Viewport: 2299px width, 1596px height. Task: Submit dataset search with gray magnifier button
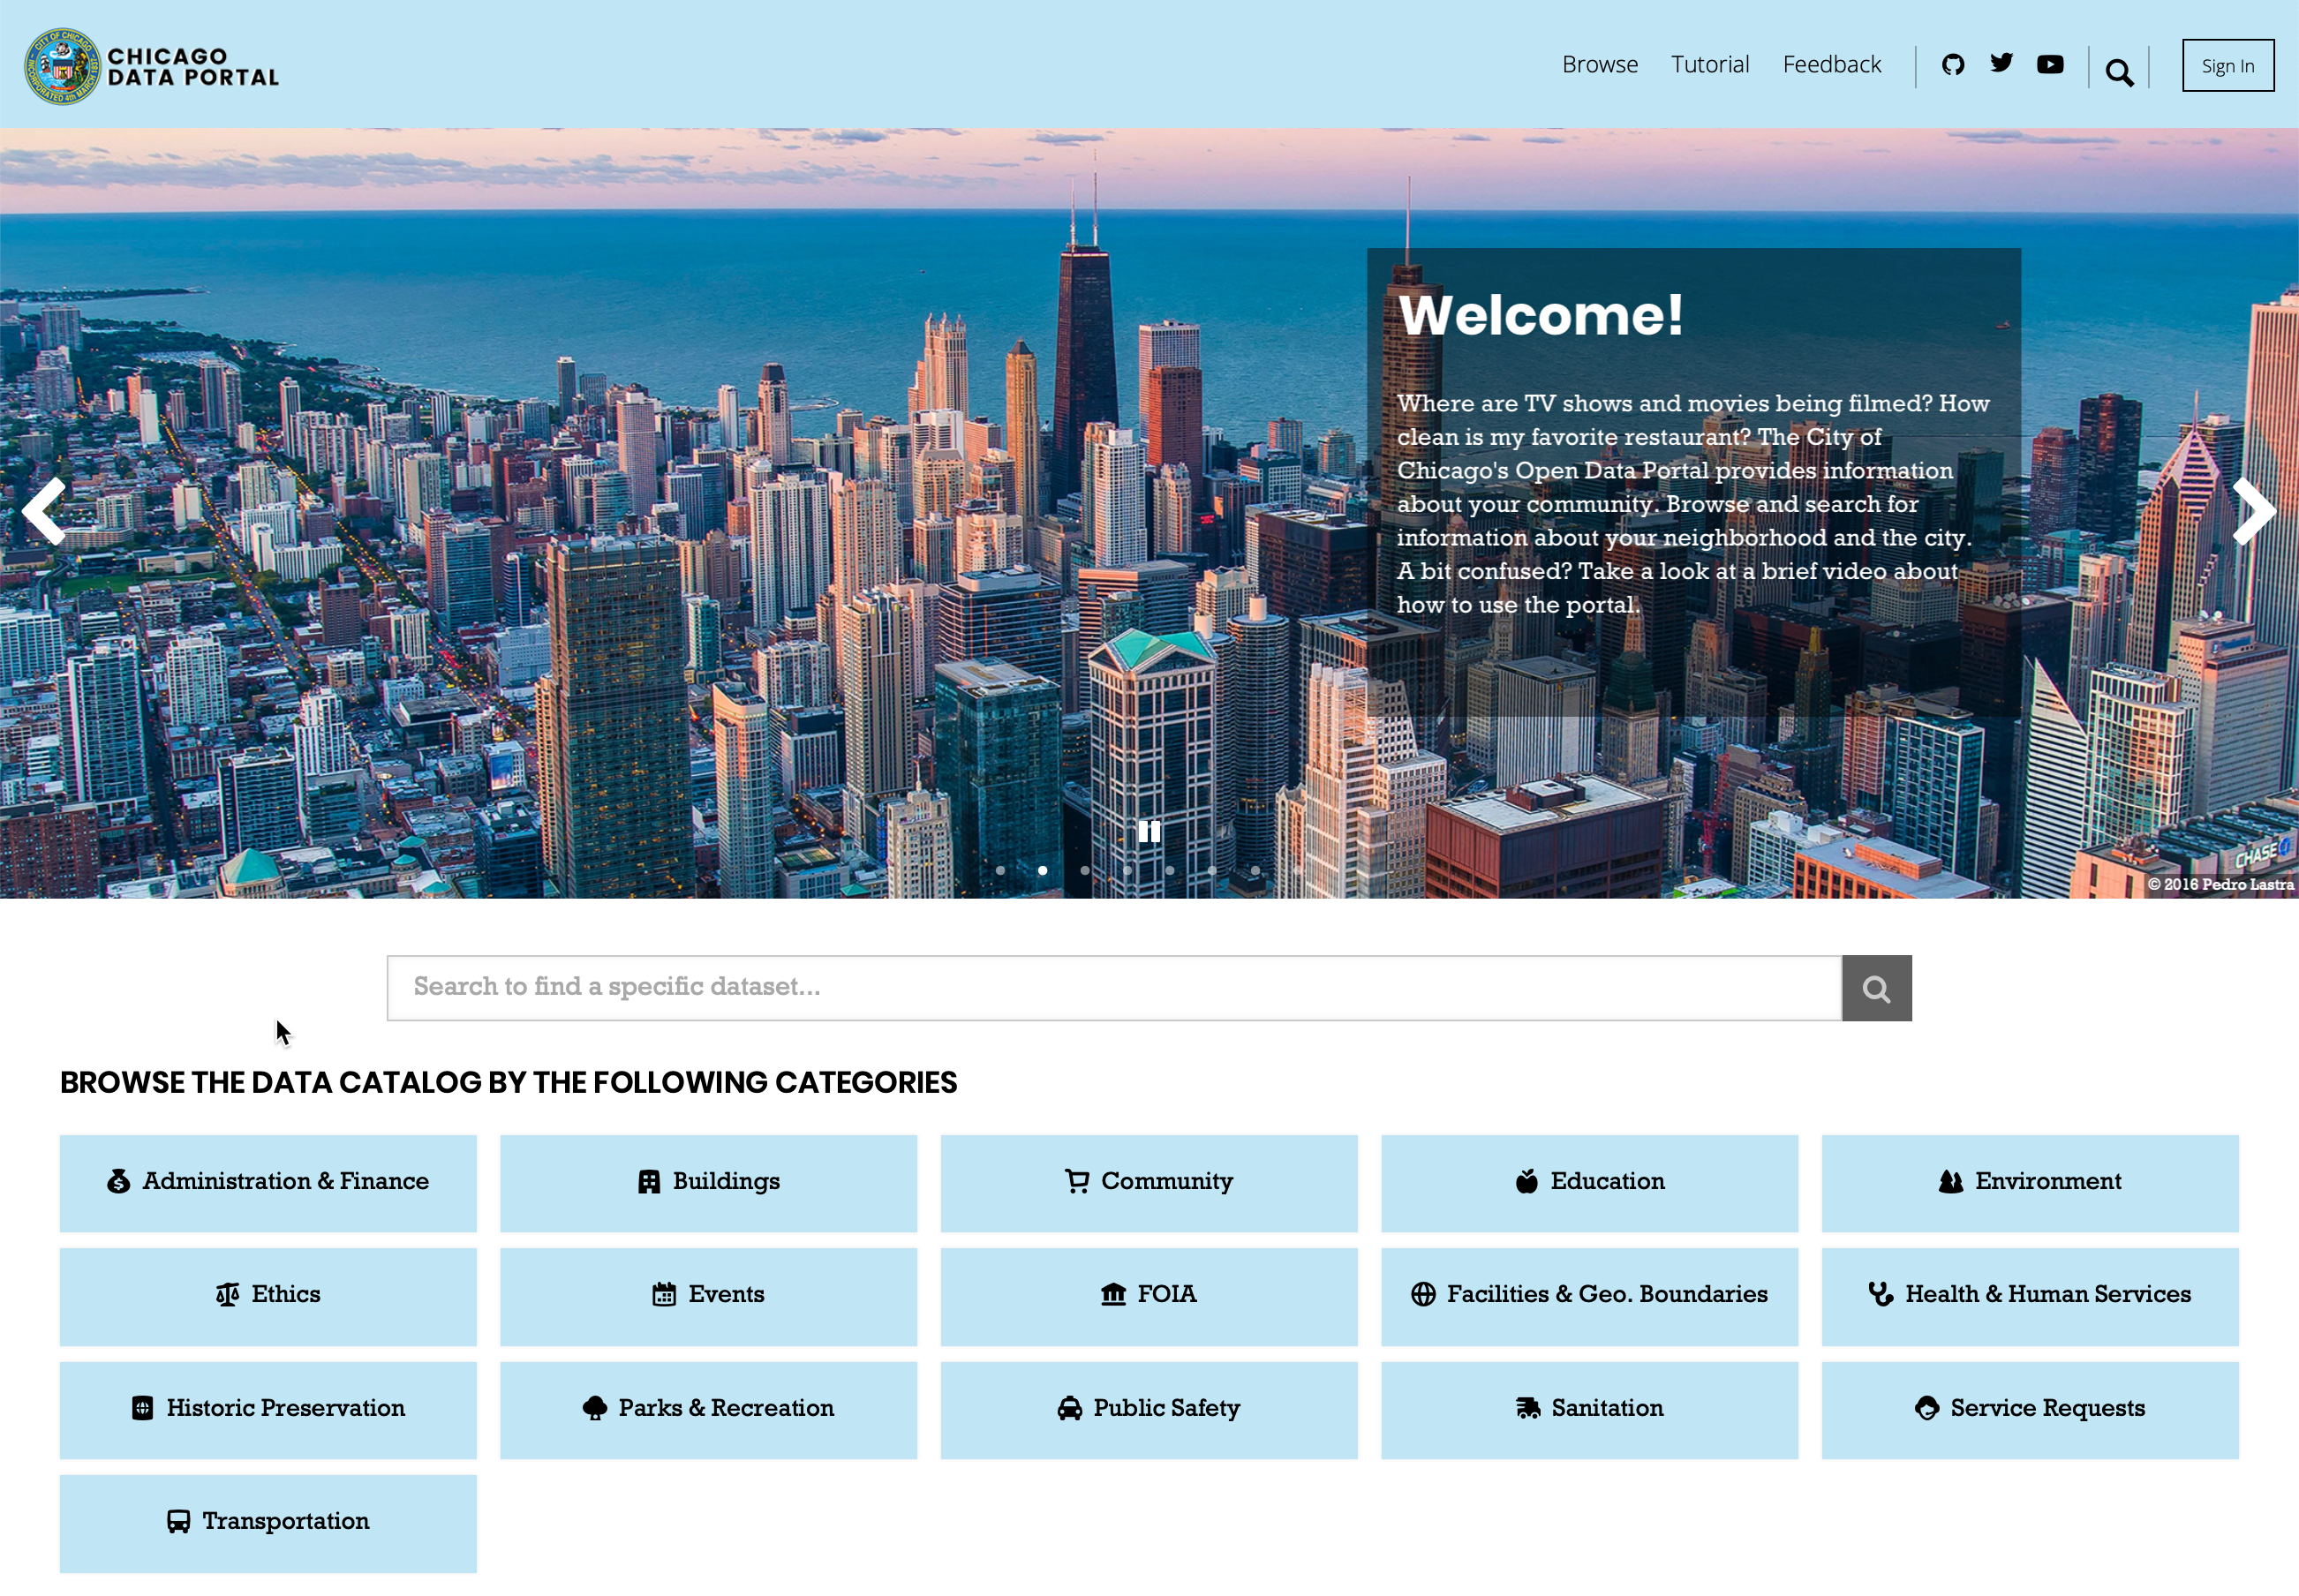pos(1876,988)
